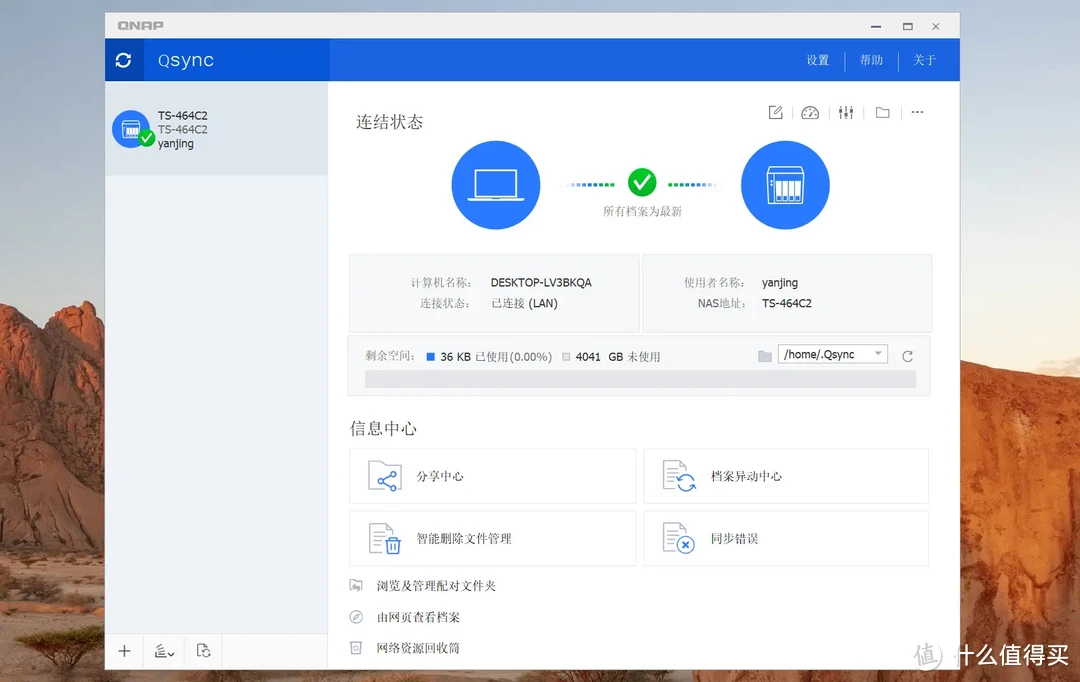
Task: Open the more options ellipsis menu
Action: coord(917,112)
